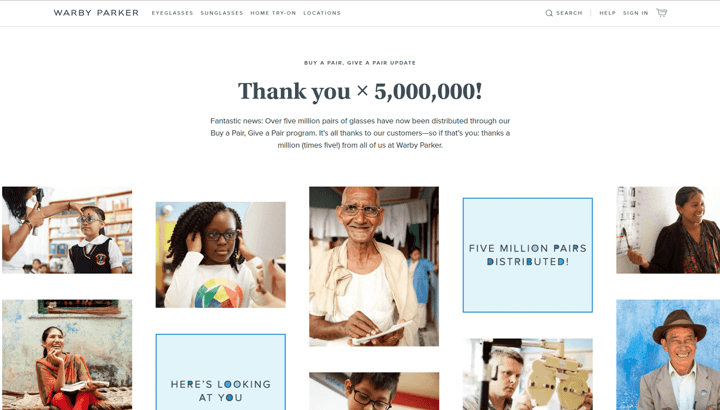The width and height of the screenshot is (720, 410).
Task: Open photo of laughing woman in orange
Action: coord(67,355)
